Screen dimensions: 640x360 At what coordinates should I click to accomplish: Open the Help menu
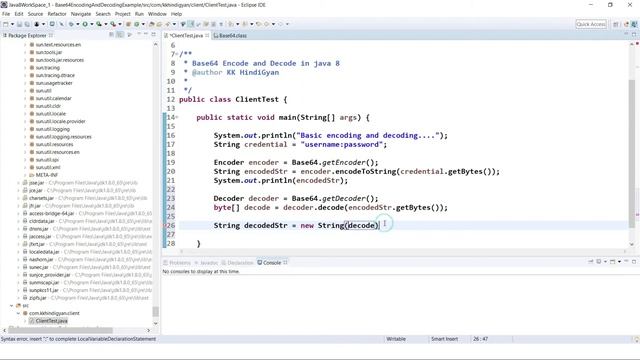(176, 14)
